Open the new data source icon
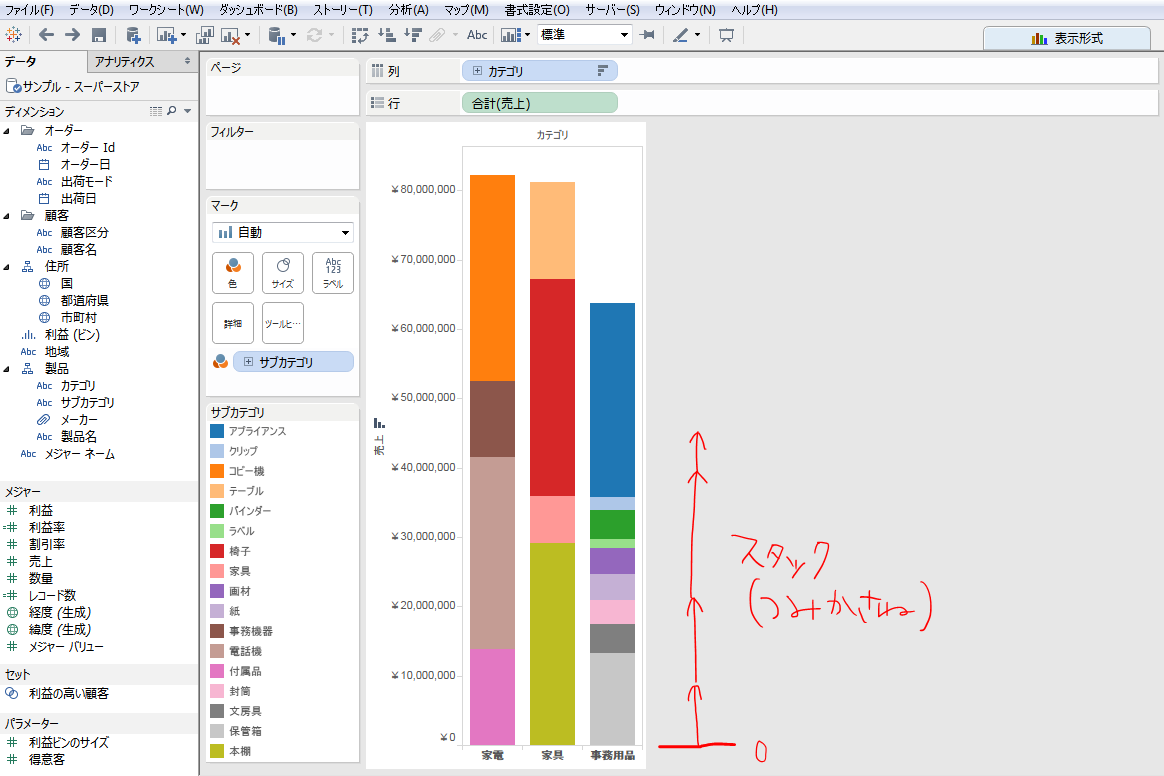This screenshot has width=1164, height=776. coord(133,34)
